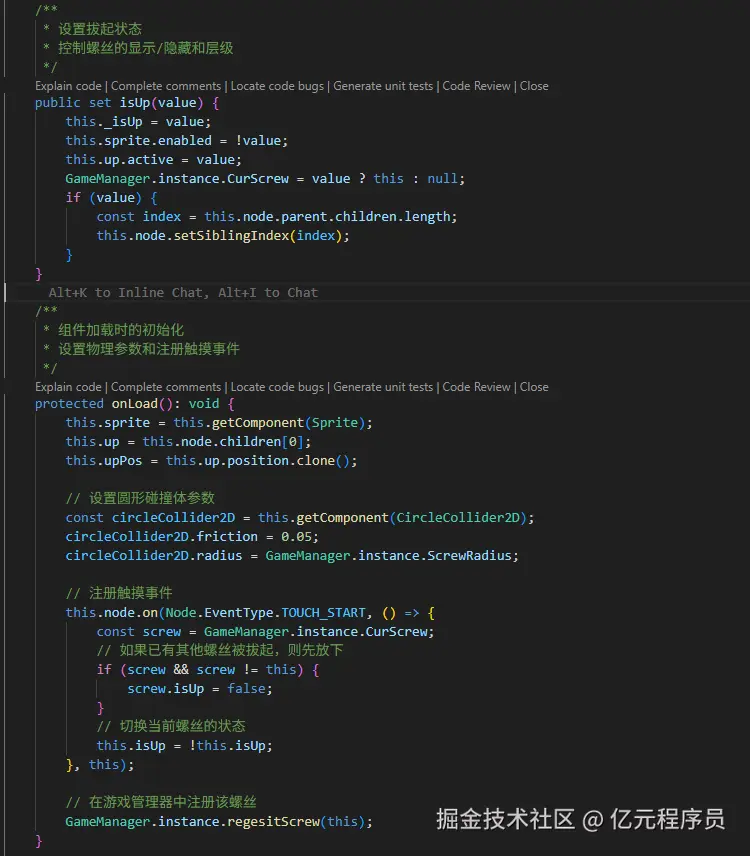Click the line 'this.up = this.node.children[0];'
Screen dimensions: 750x856
188,442
